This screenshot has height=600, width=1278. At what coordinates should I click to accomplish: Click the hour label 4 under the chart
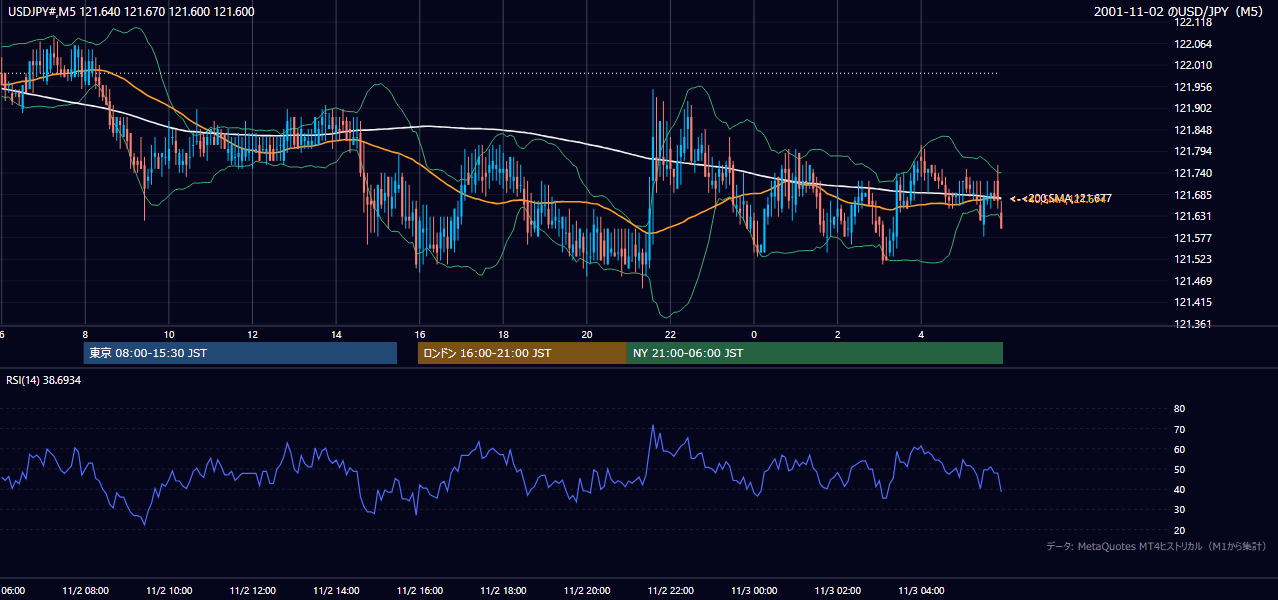(x=921, y=335)
